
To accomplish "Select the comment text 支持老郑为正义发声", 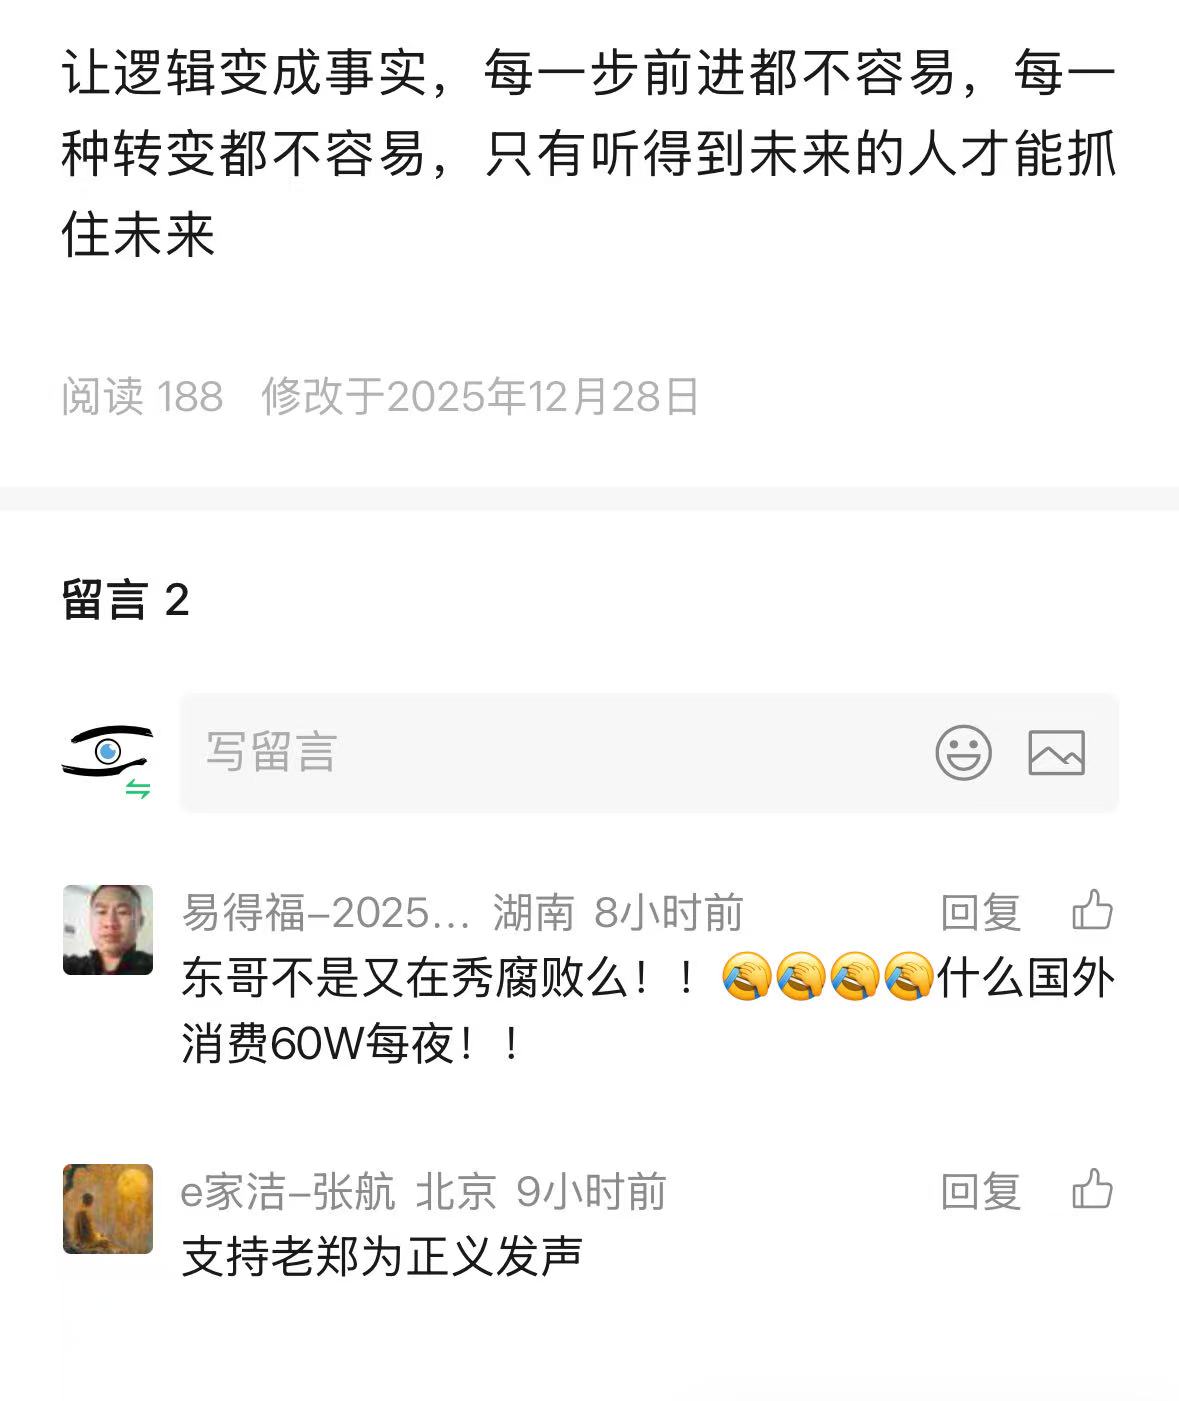I will coord(382,1257).
